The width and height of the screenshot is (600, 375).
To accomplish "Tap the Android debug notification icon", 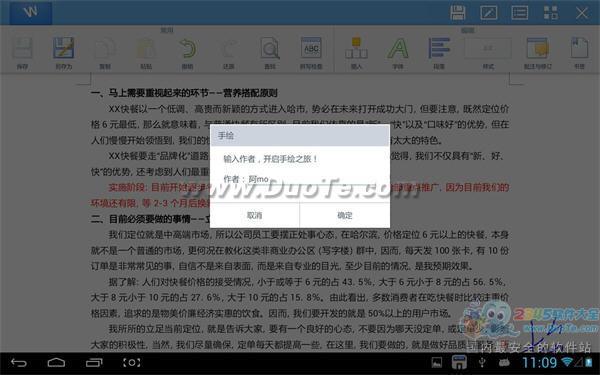I will [504, 362].
